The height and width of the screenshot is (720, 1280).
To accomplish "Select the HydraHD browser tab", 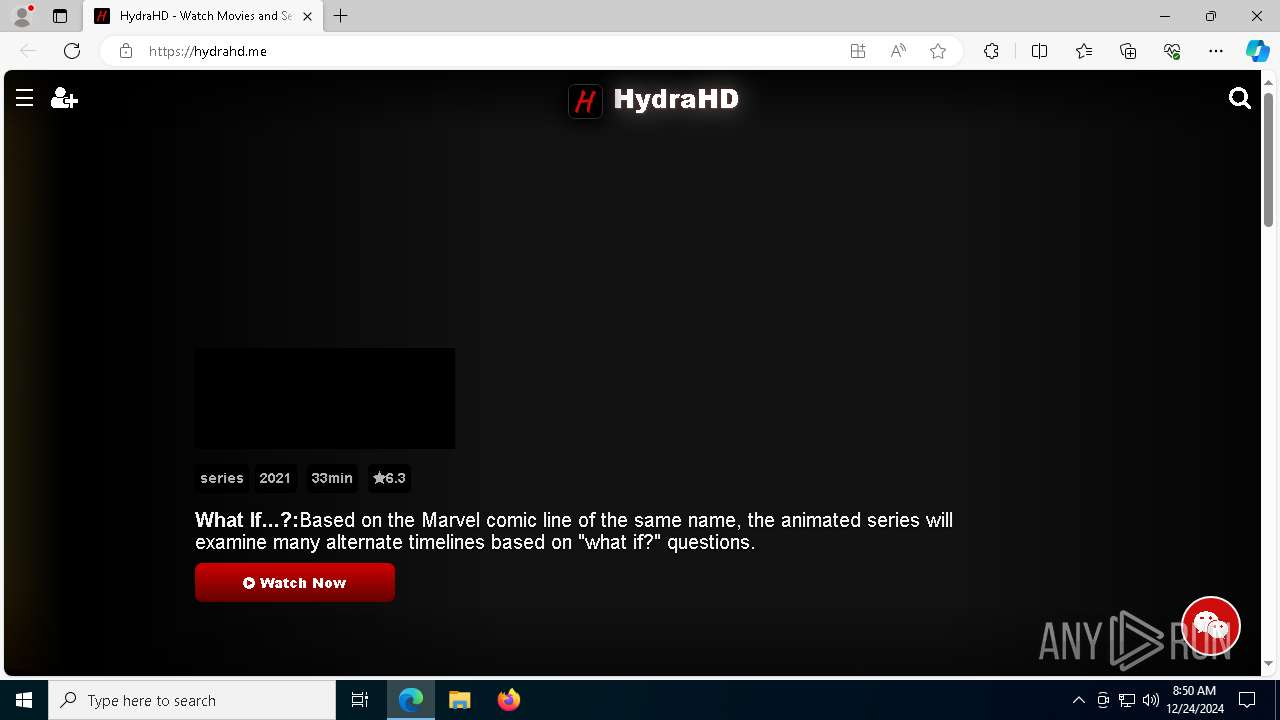I will tap(204, 16).
